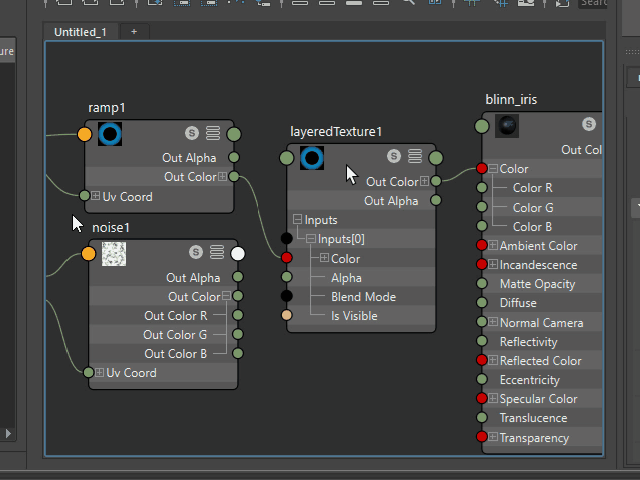Add a new node editor tab

[x=134, y=32]
